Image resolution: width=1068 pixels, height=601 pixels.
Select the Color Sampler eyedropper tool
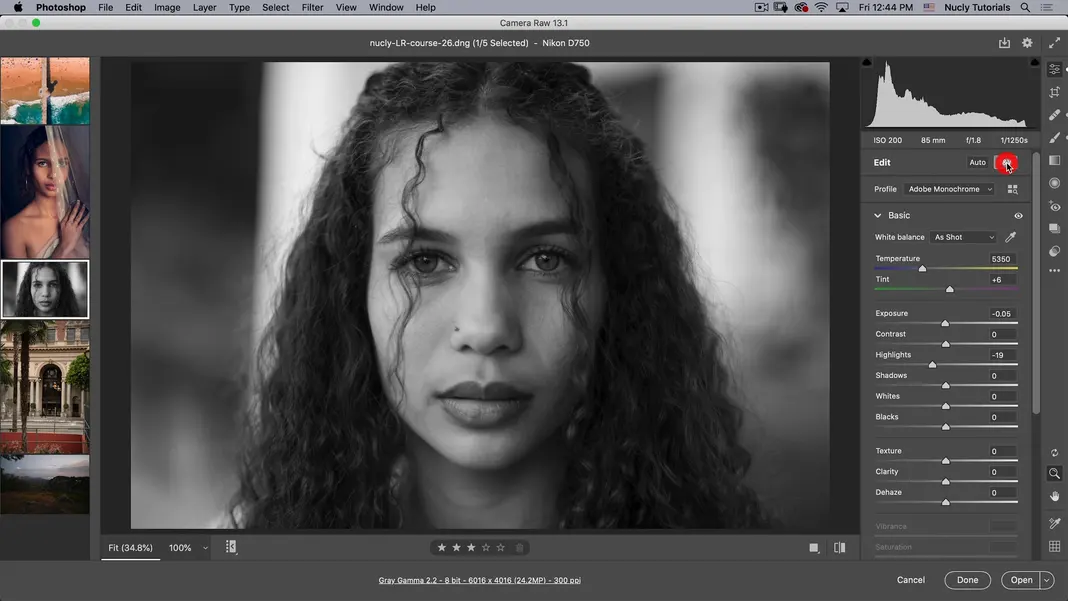click(1054, 523)
